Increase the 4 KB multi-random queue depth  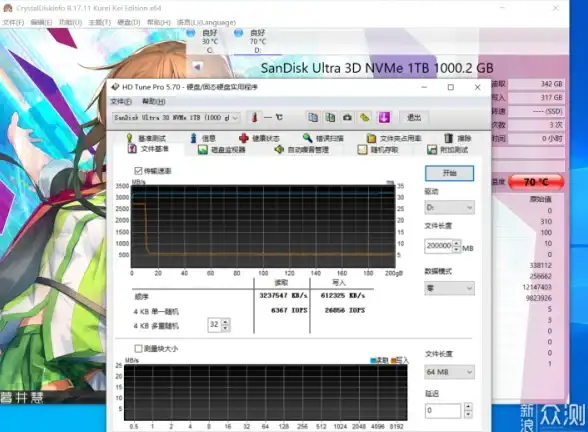(x=225, y=322)
